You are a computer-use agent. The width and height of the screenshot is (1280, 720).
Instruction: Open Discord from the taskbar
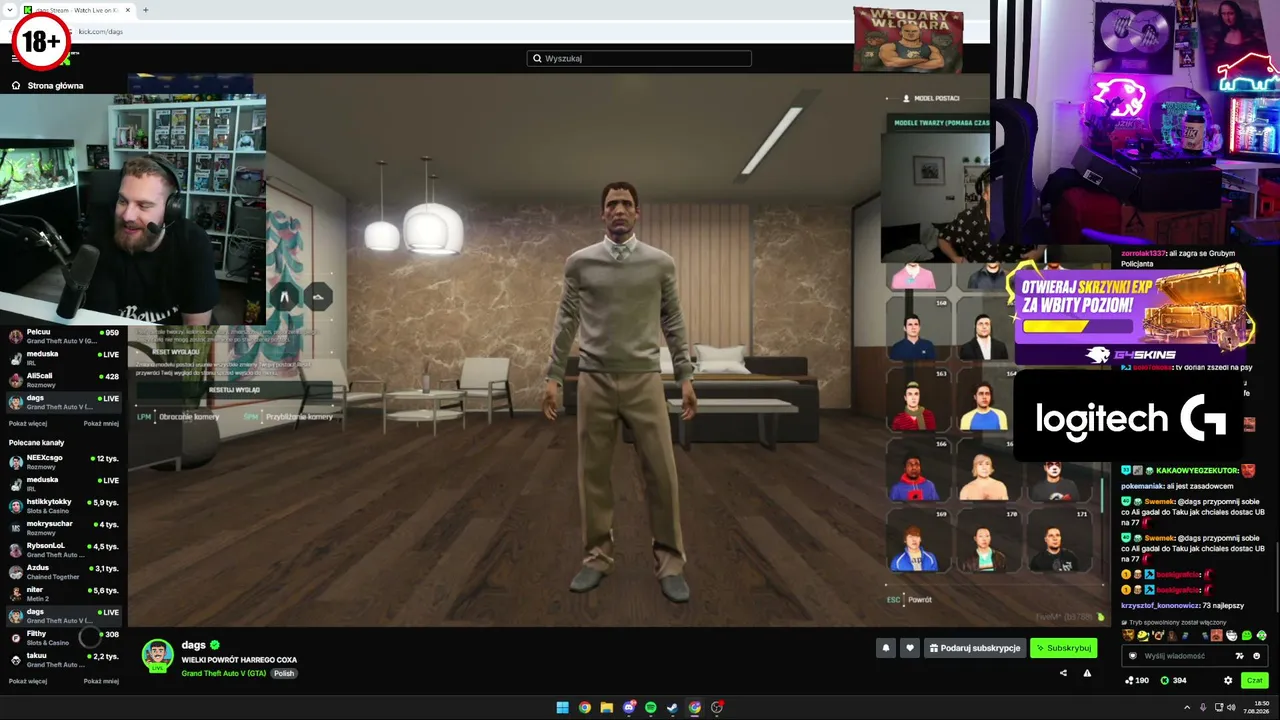(629, 707)
